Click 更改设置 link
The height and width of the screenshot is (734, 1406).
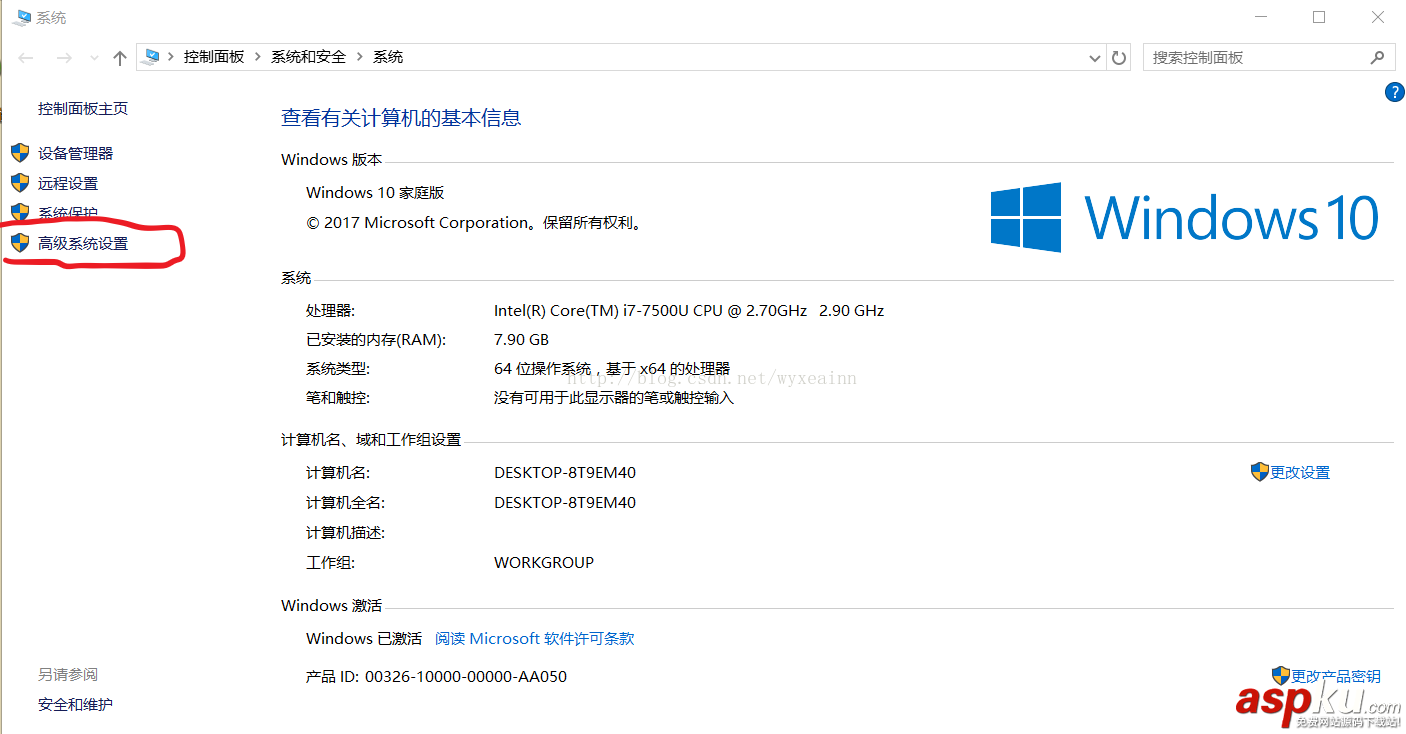(1300, 472)
